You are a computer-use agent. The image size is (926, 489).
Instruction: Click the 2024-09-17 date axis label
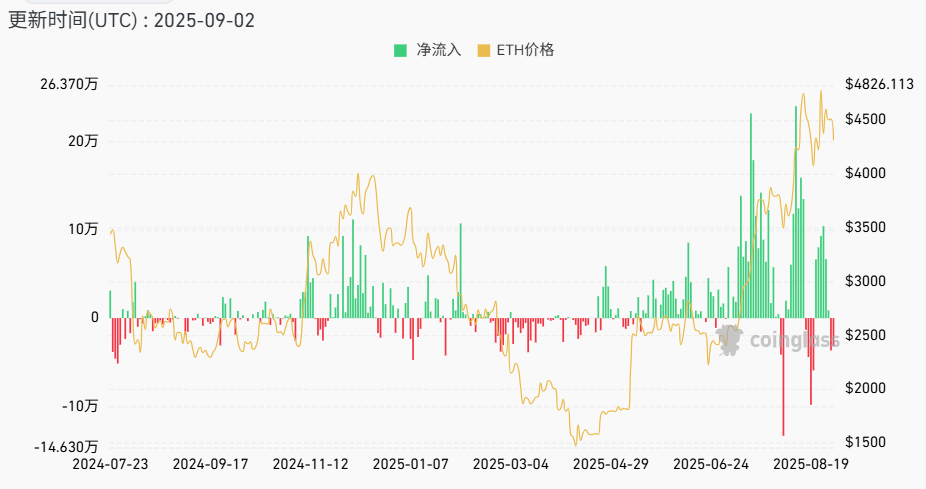210,464
